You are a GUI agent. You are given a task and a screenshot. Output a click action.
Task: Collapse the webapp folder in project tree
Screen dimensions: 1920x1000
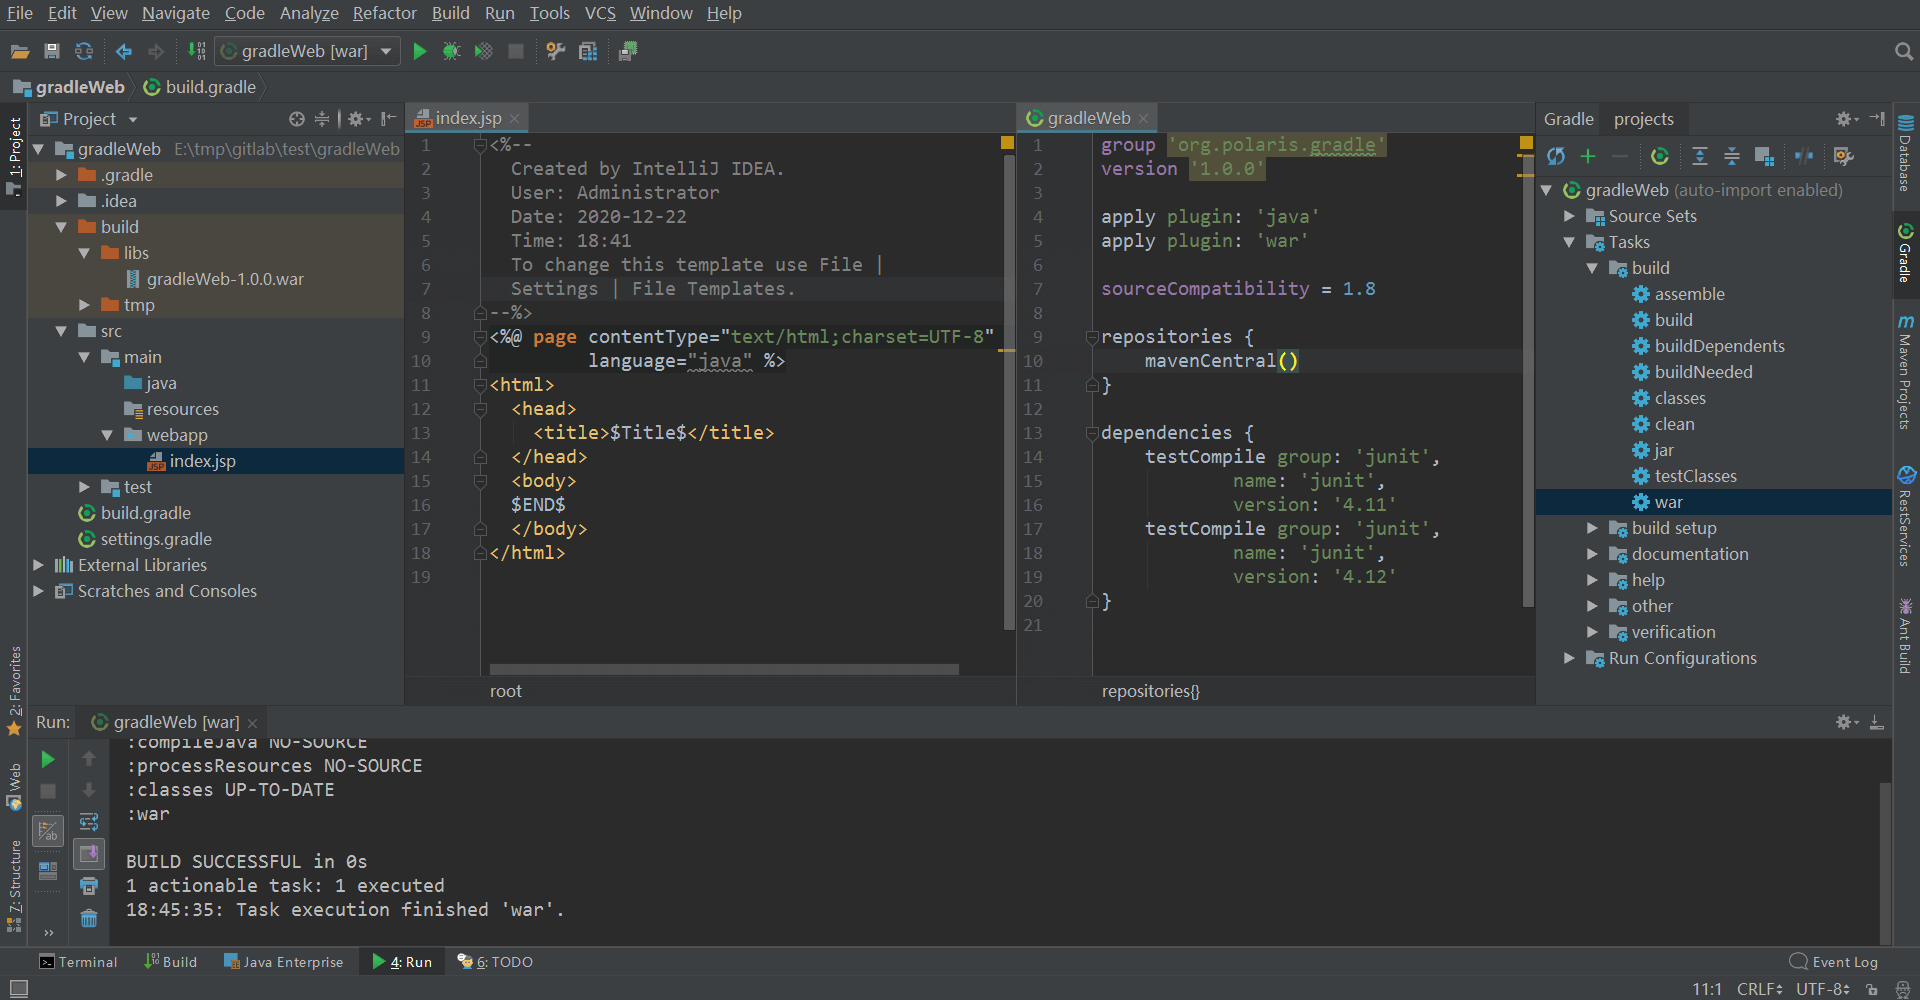coord(107,435)
